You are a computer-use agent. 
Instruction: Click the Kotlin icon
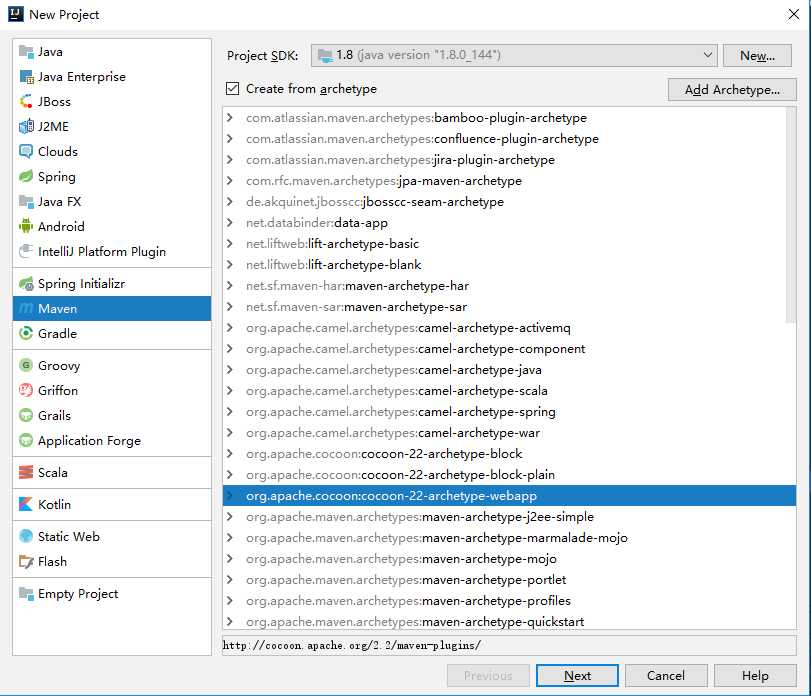(x=26, y=504)
